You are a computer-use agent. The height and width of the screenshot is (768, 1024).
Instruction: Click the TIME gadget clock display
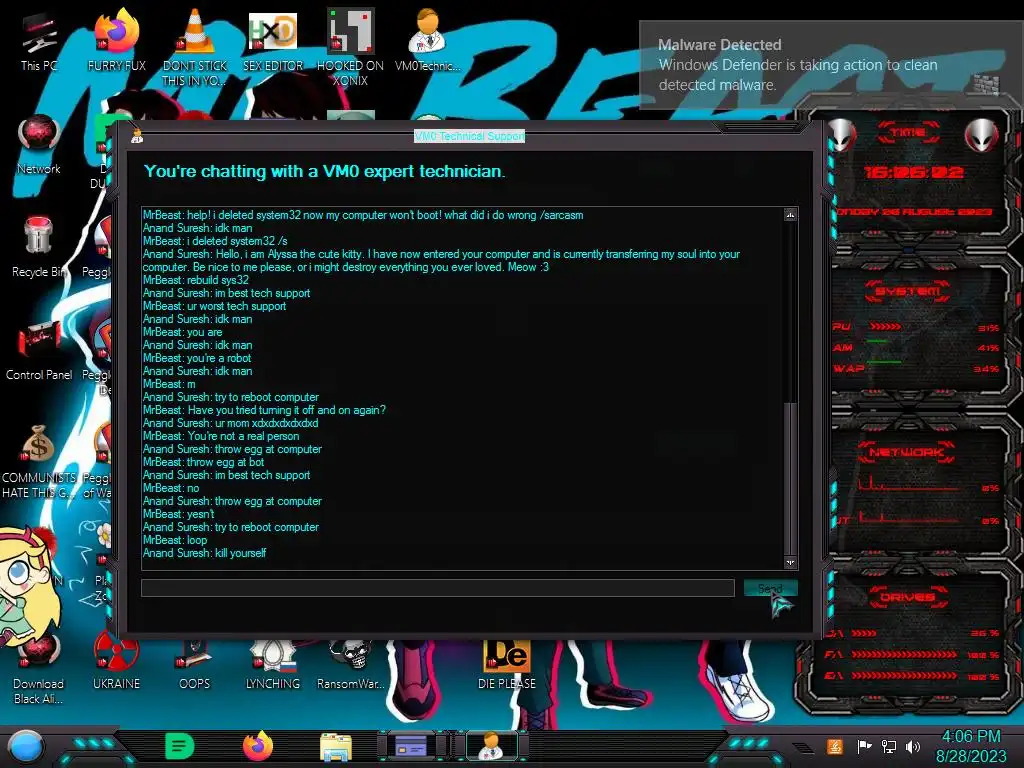click(913, 172)
